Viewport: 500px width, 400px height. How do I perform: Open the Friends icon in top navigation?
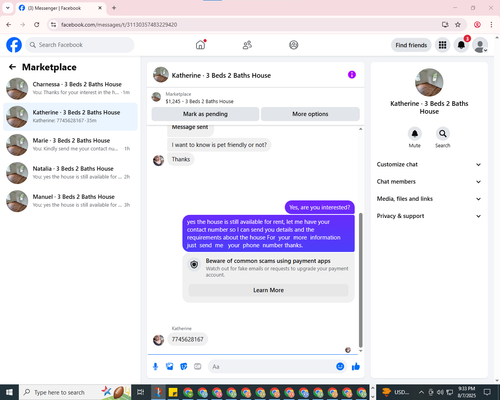point(247,45)
